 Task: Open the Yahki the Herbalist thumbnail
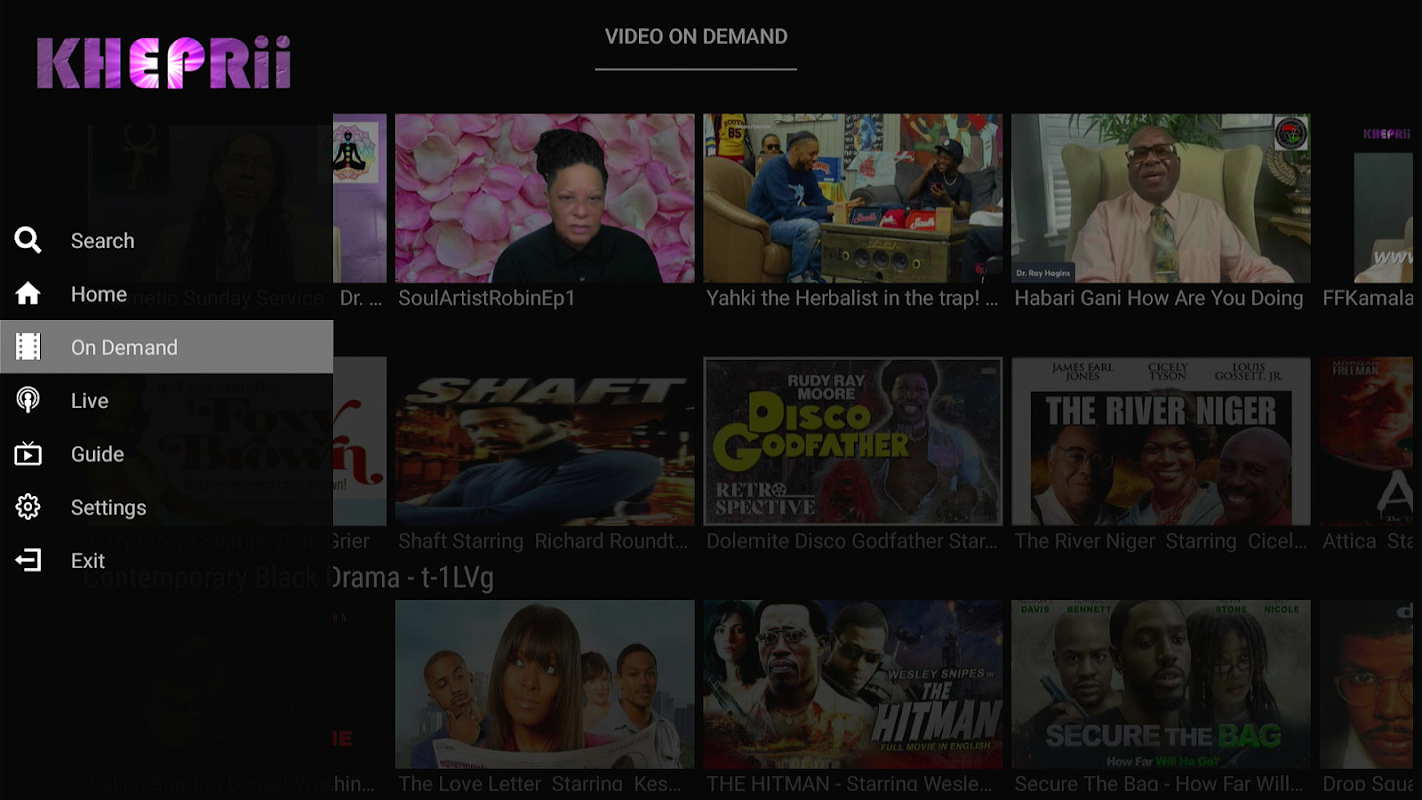click(853, 198)
